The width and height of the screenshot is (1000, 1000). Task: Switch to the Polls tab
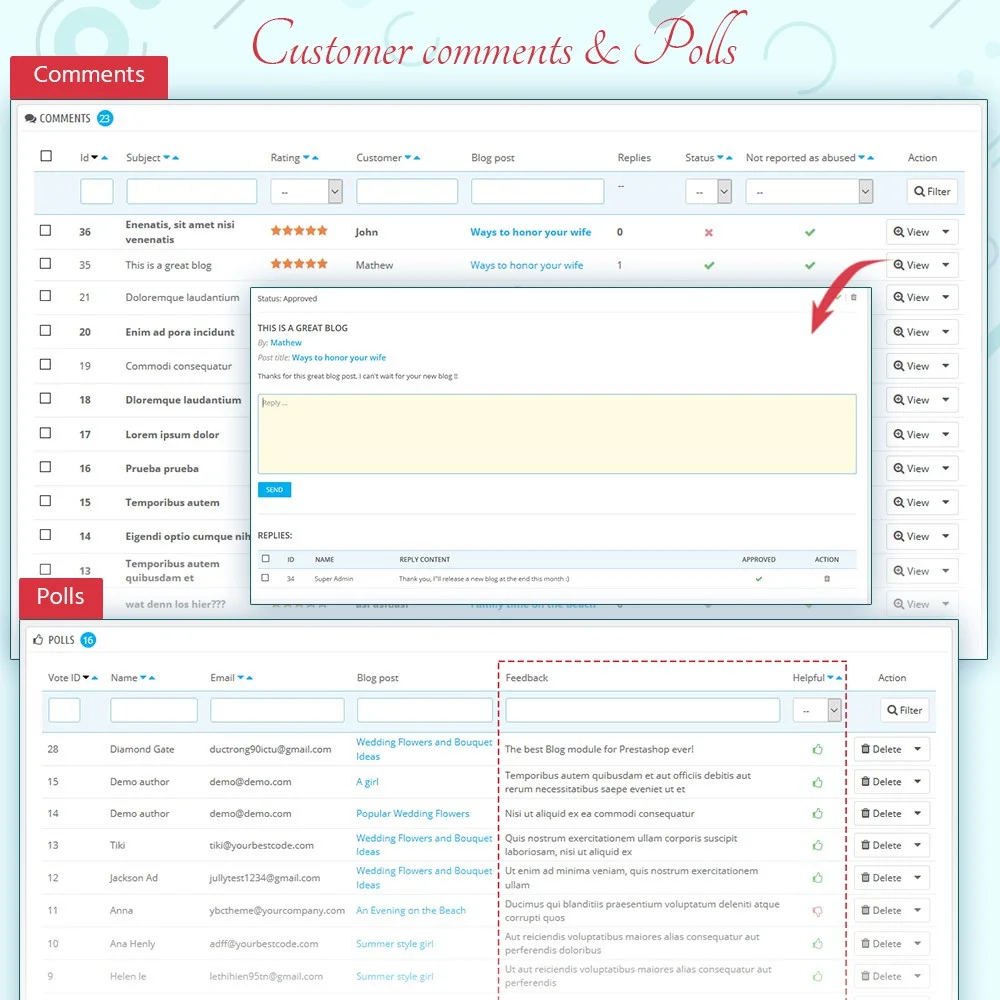point(60,597)
